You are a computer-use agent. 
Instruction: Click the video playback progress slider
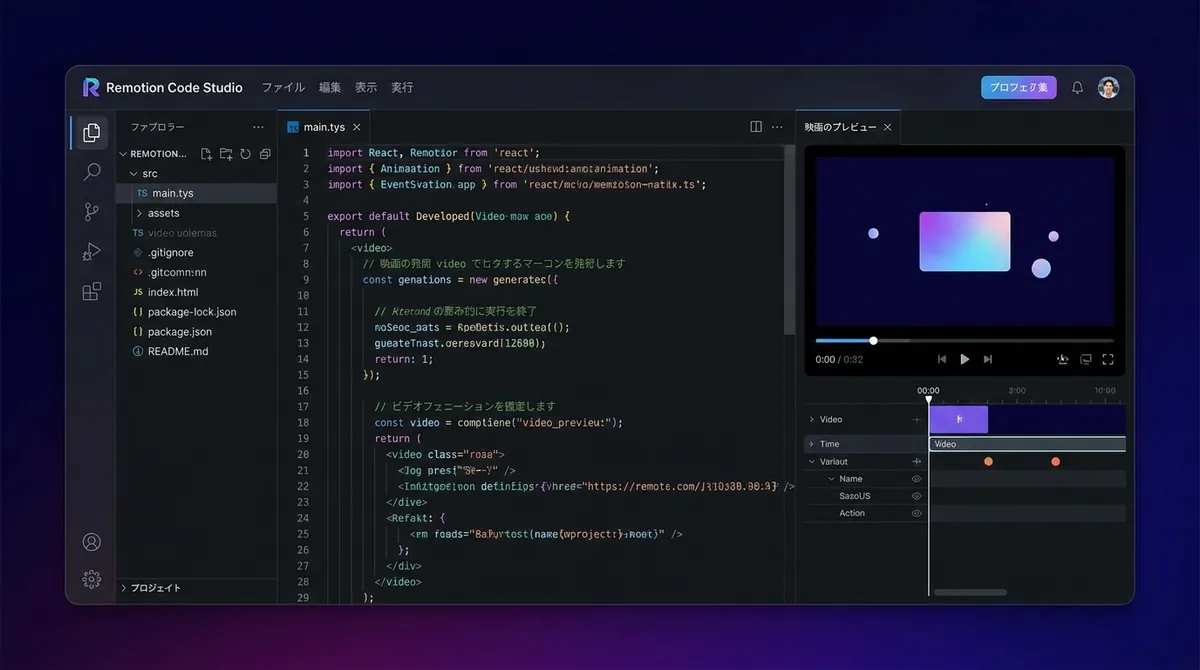[x=873, y=340]
